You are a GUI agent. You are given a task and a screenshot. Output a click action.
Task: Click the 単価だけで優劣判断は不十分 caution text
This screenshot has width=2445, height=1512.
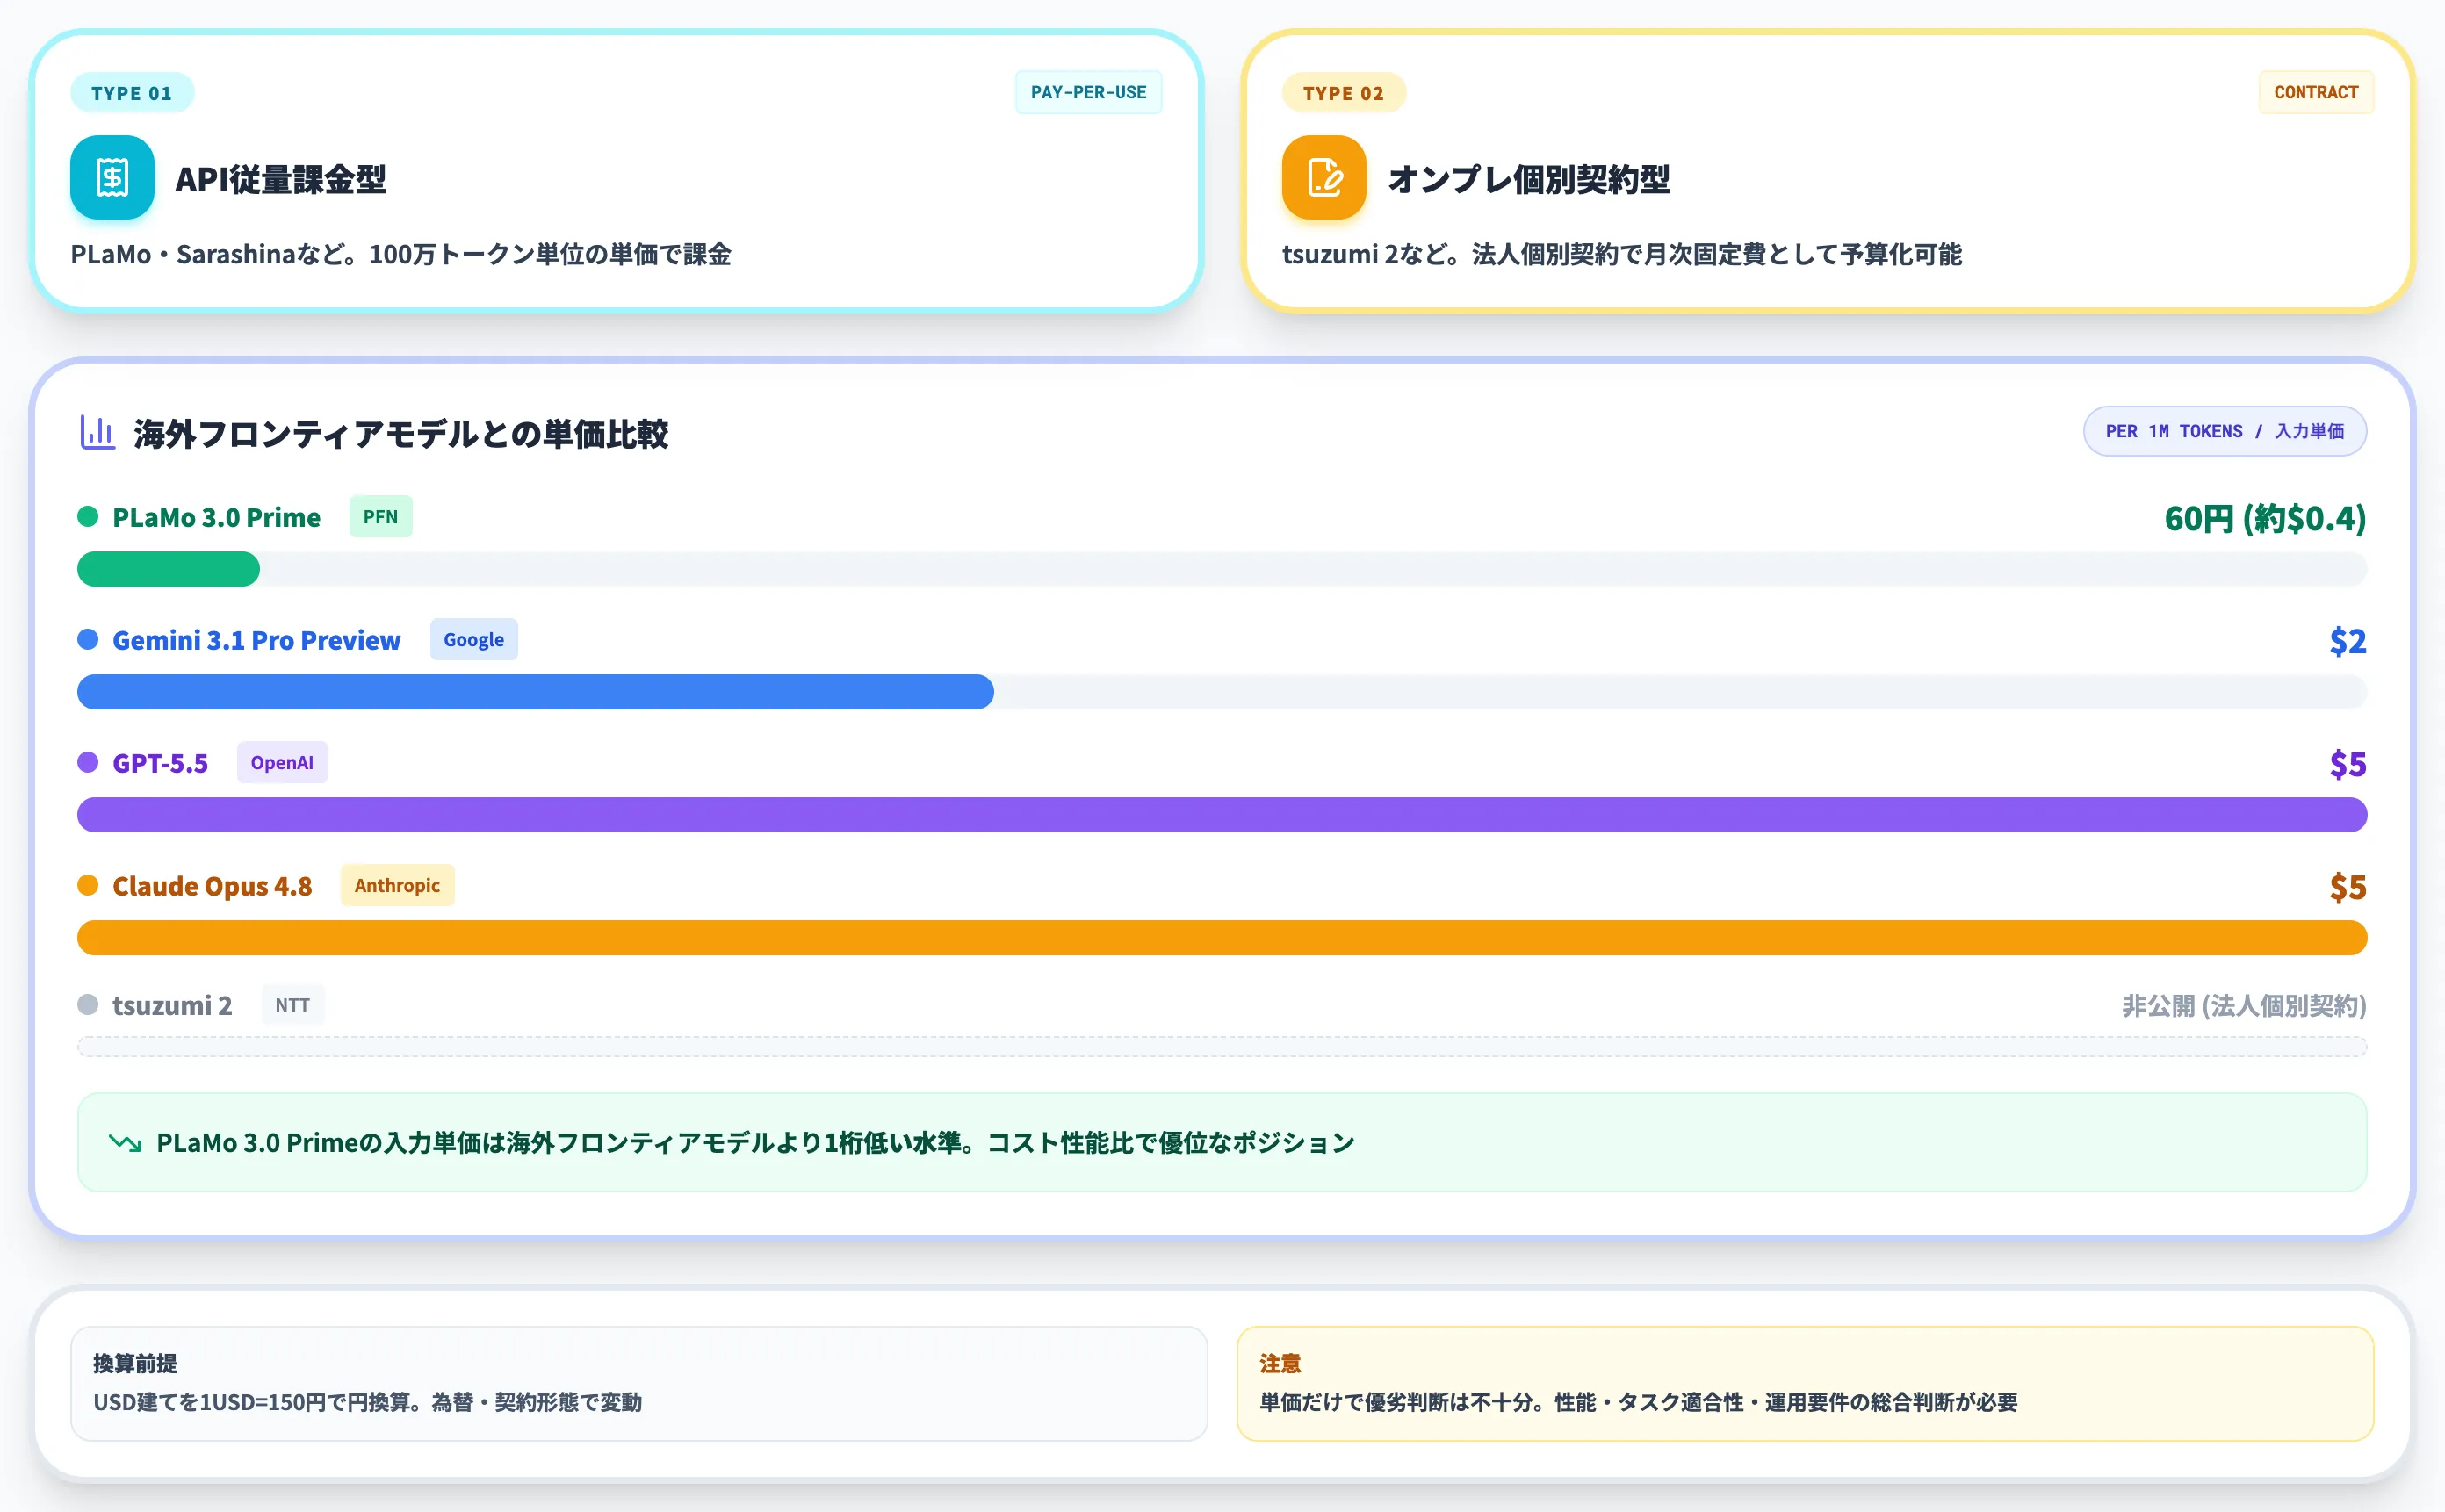click(x=1638, y=1403)
